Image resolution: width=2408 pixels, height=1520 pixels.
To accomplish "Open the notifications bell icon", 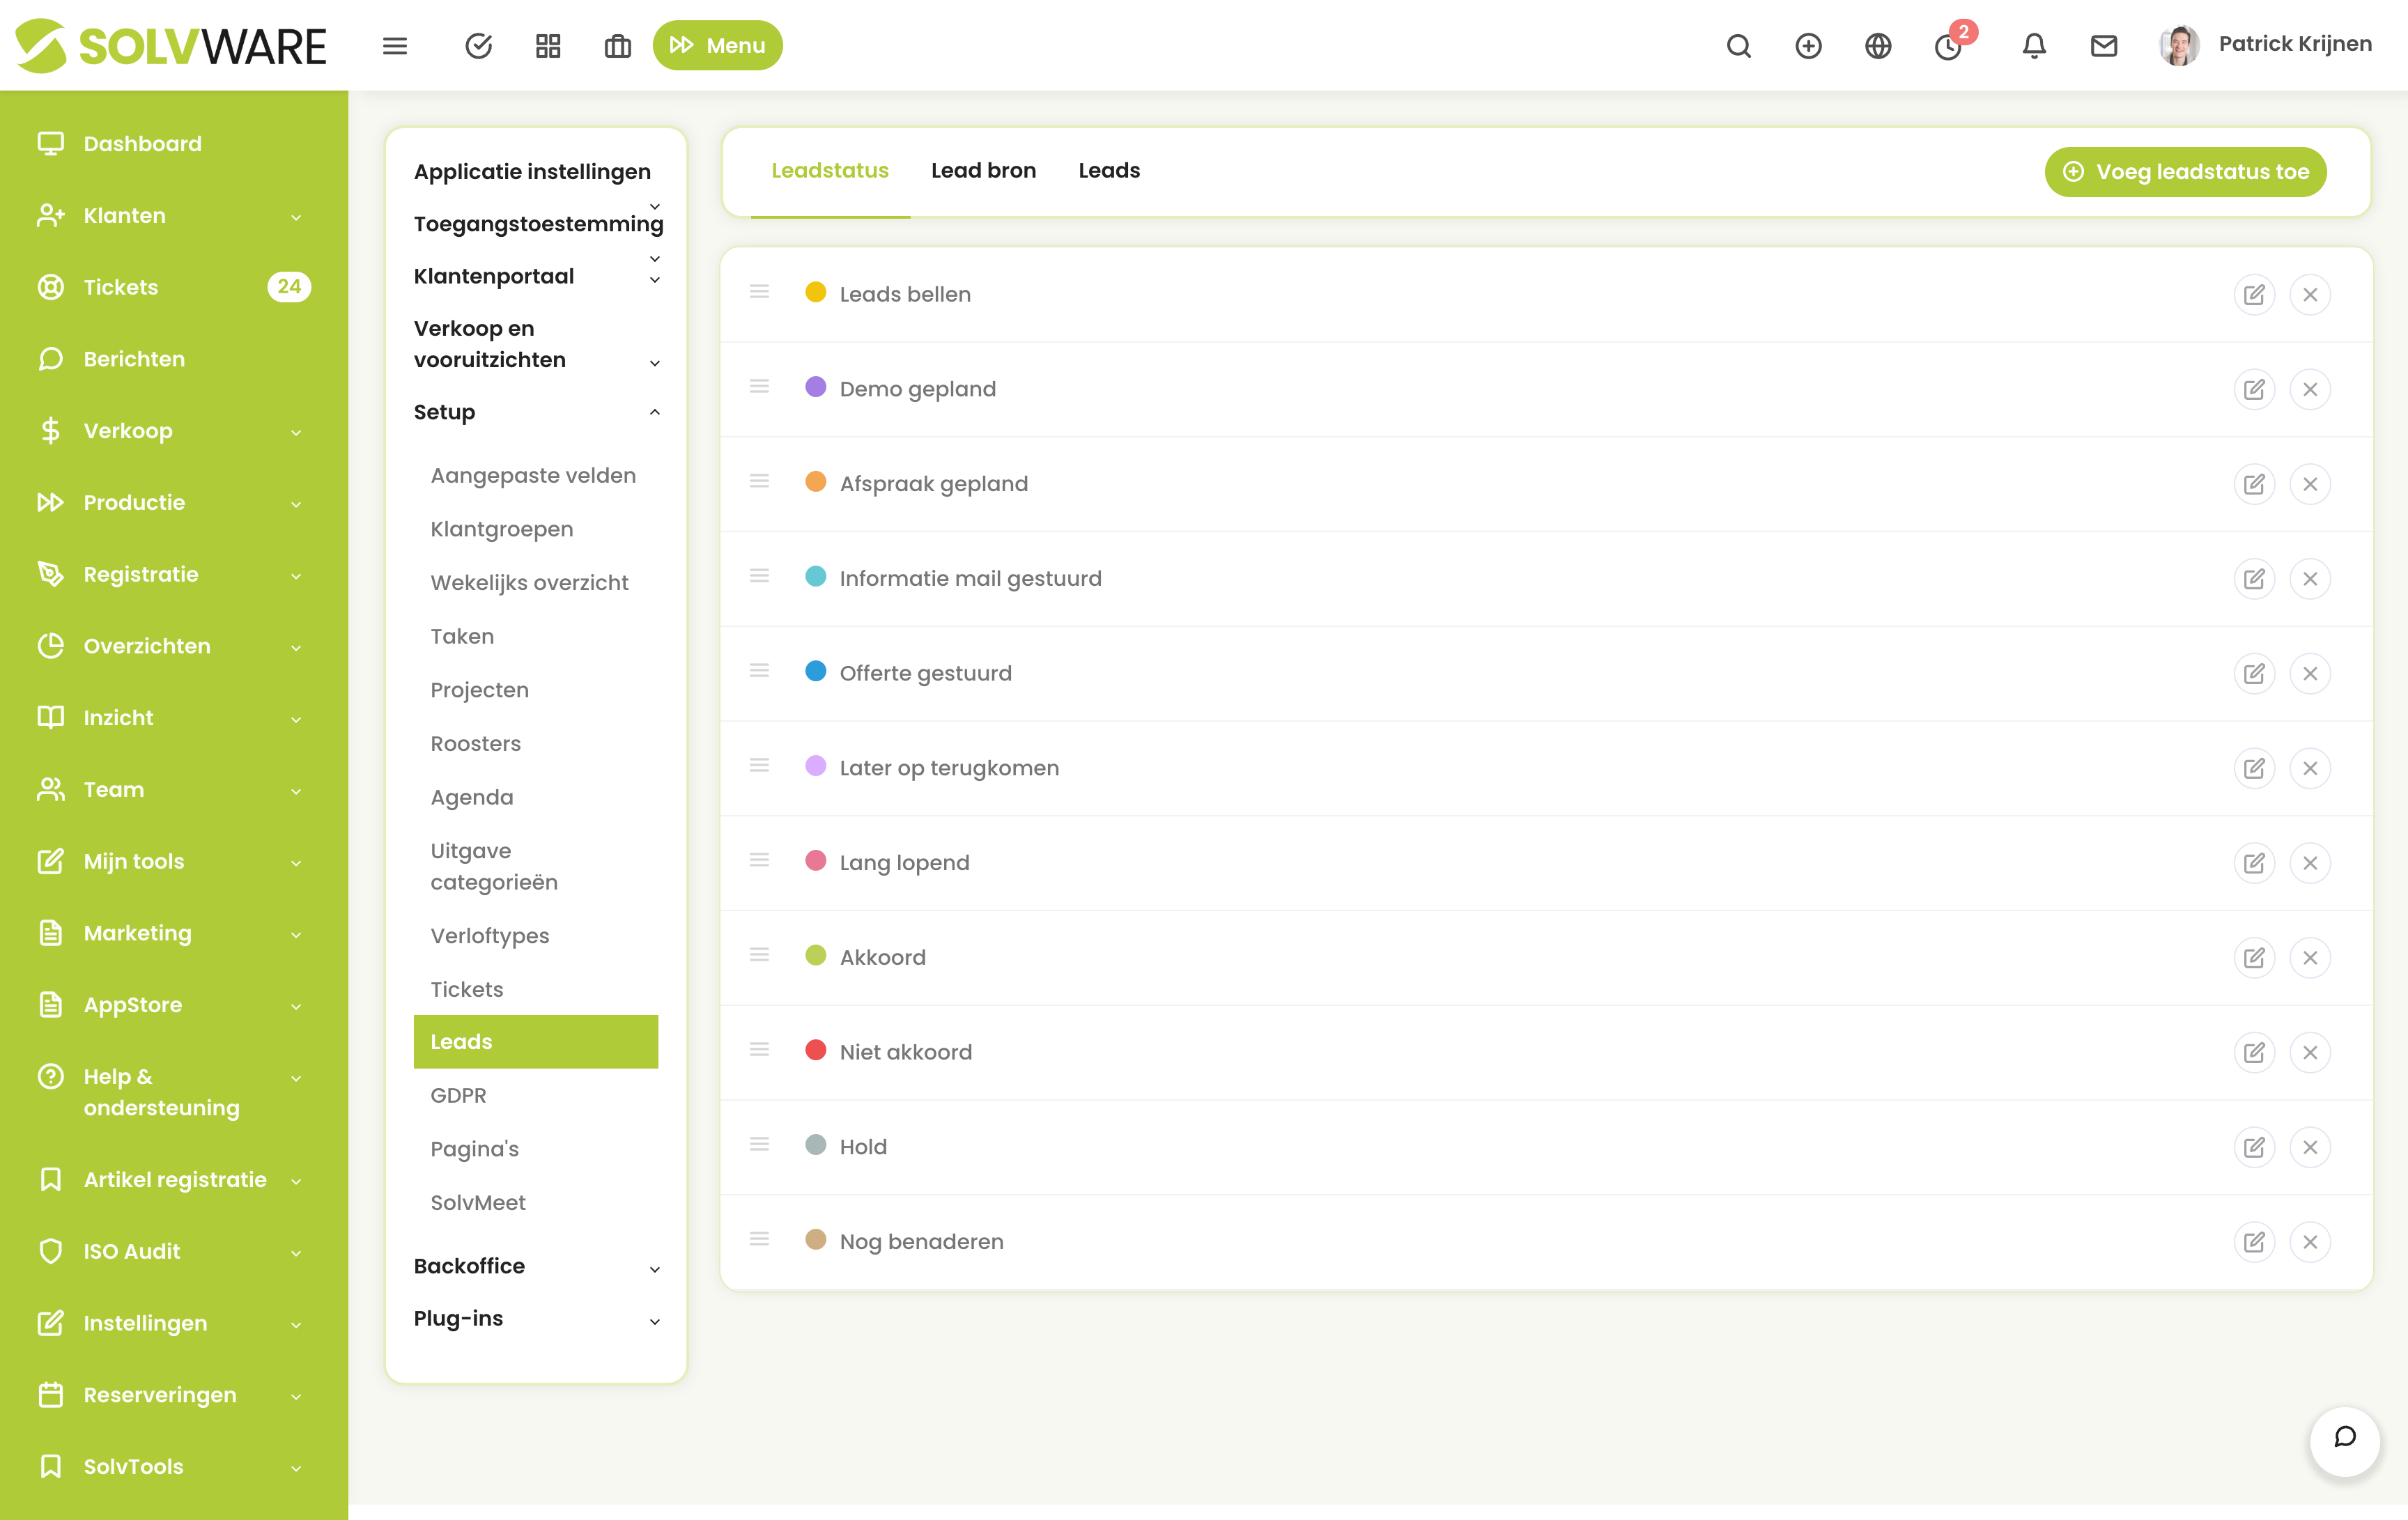I will [2034, 46].
